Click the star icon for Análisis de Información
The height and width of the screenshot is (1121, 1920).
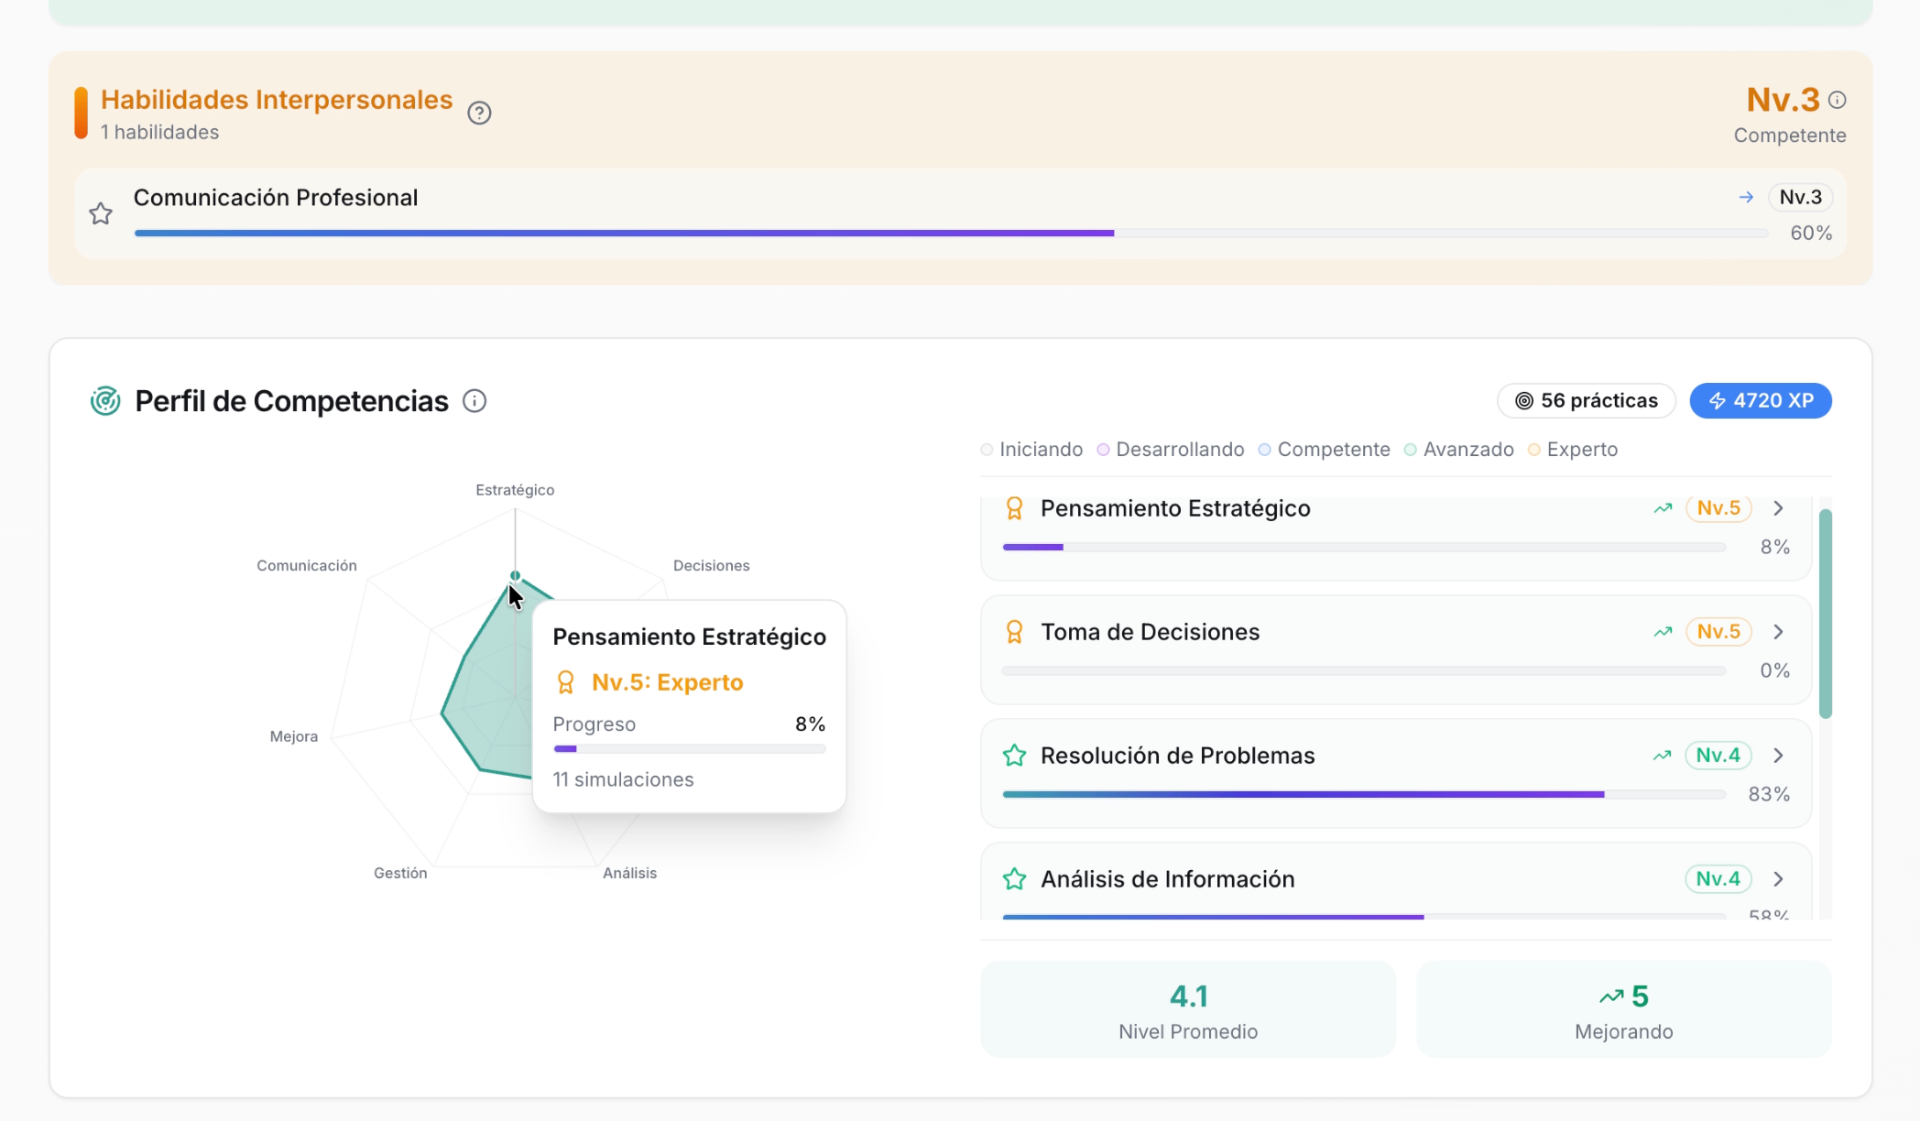point(1014,879)
